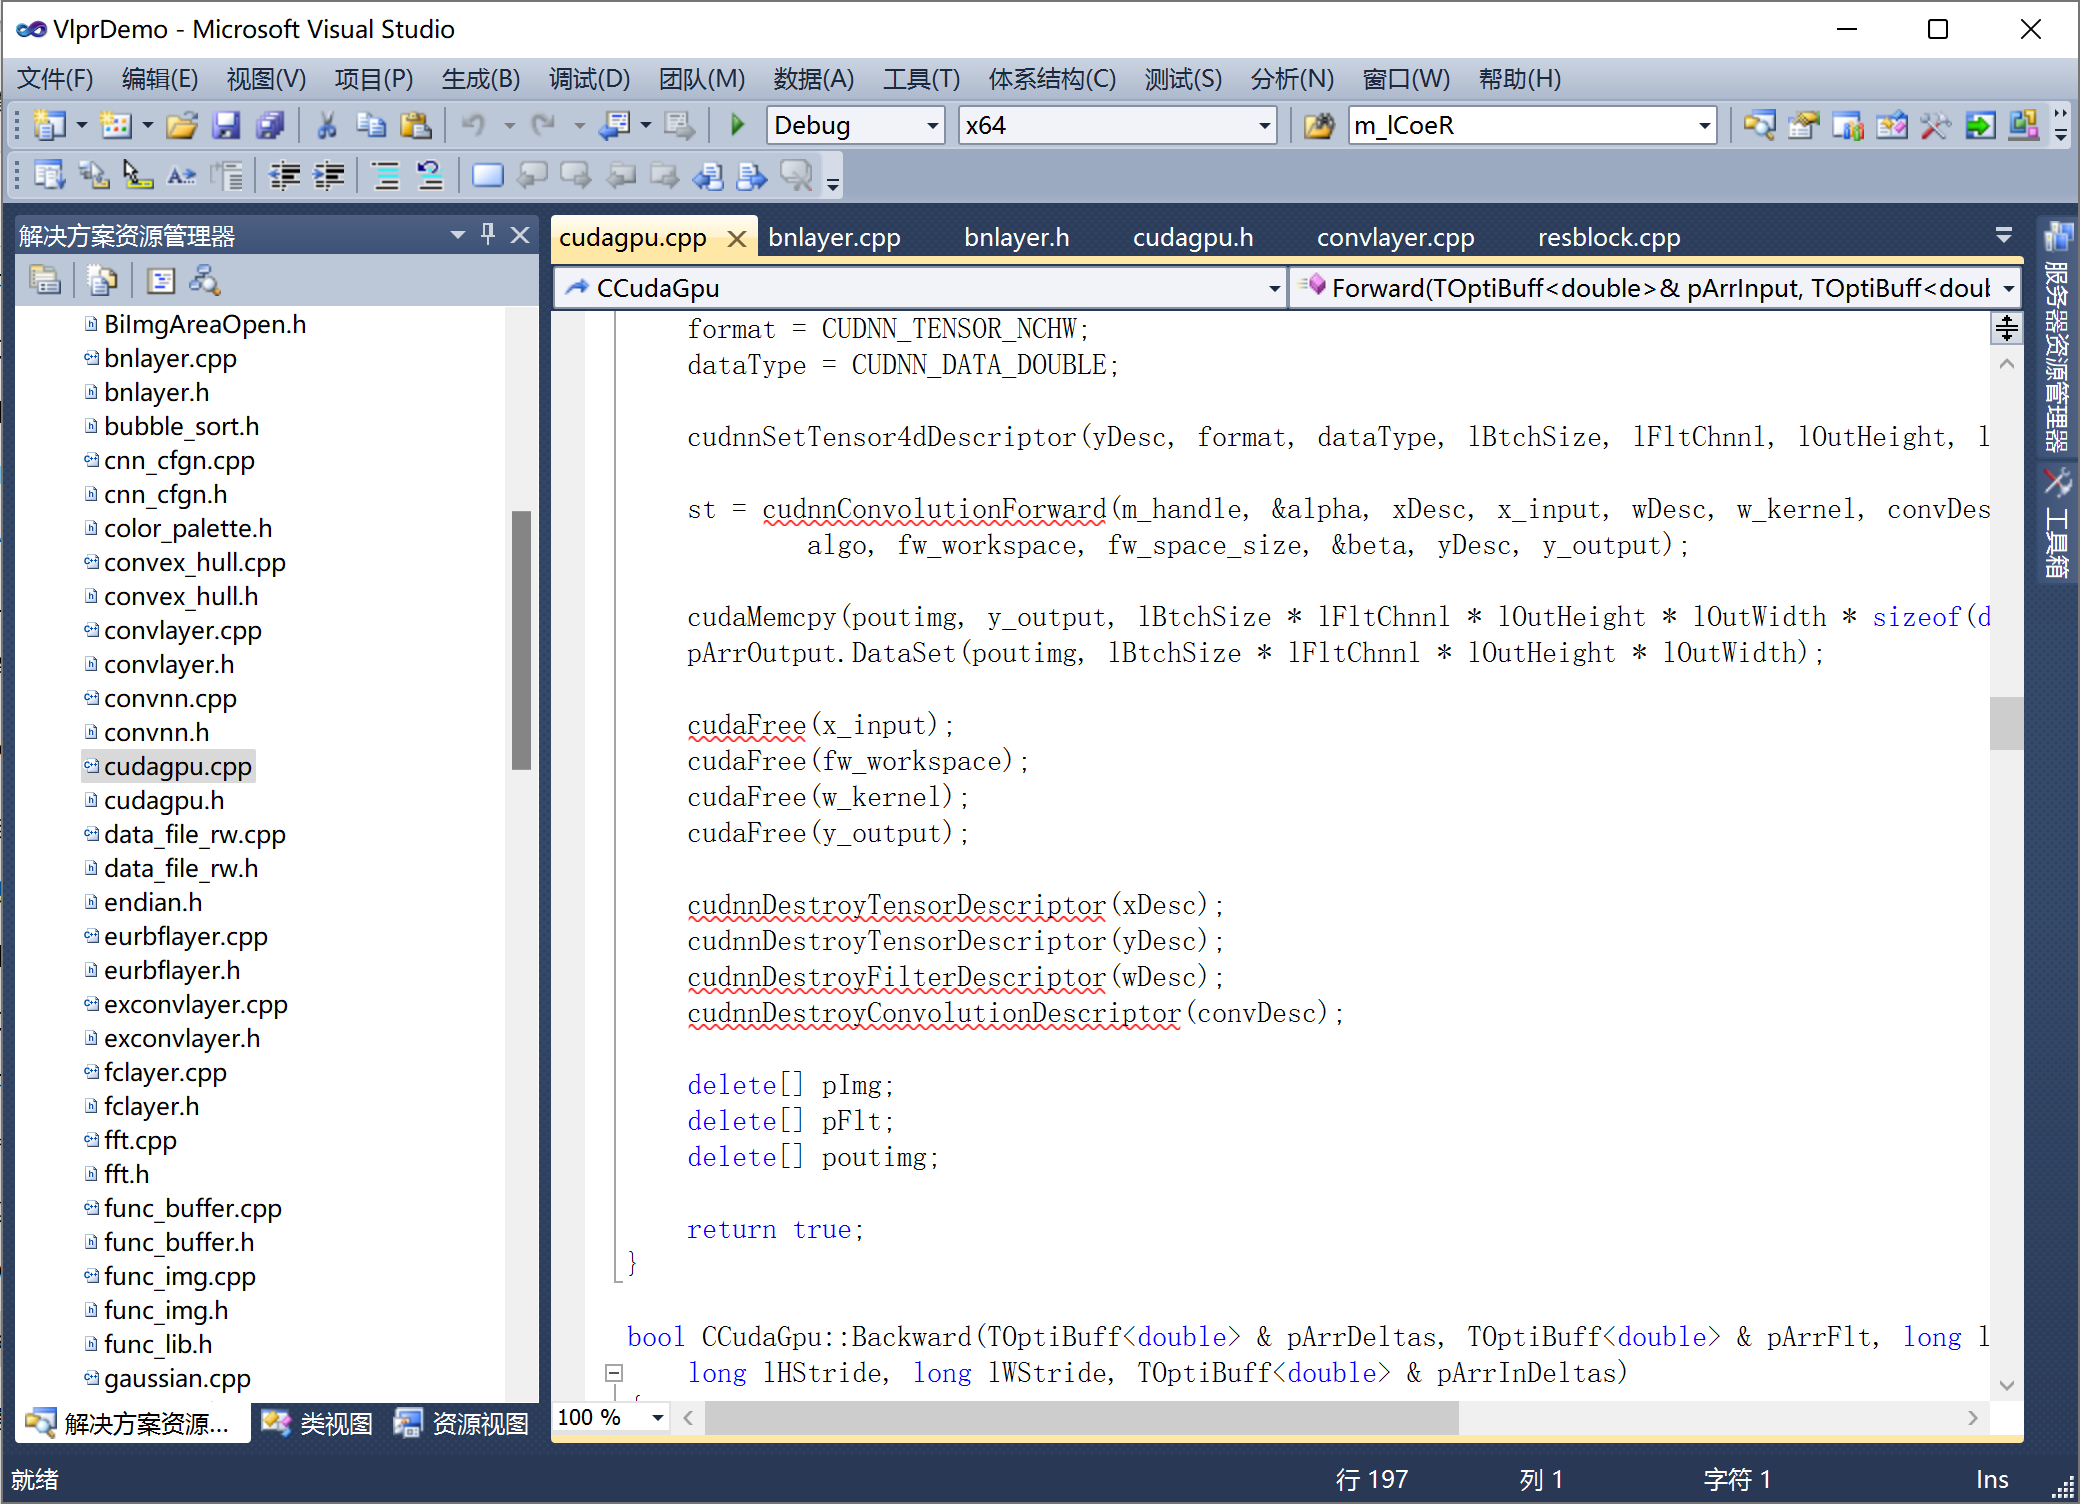
Task: Expand the New Project icon dropdown arrow
Action: 82,125
